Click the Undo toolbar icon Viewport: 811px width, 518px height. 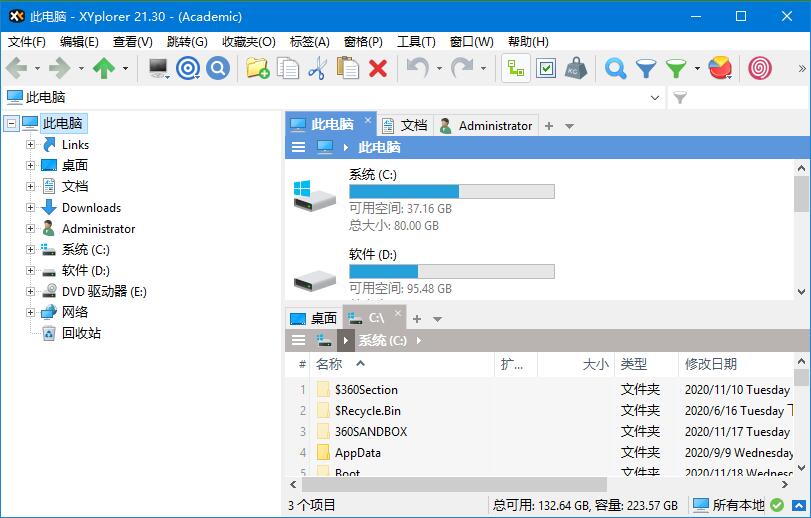418,68
